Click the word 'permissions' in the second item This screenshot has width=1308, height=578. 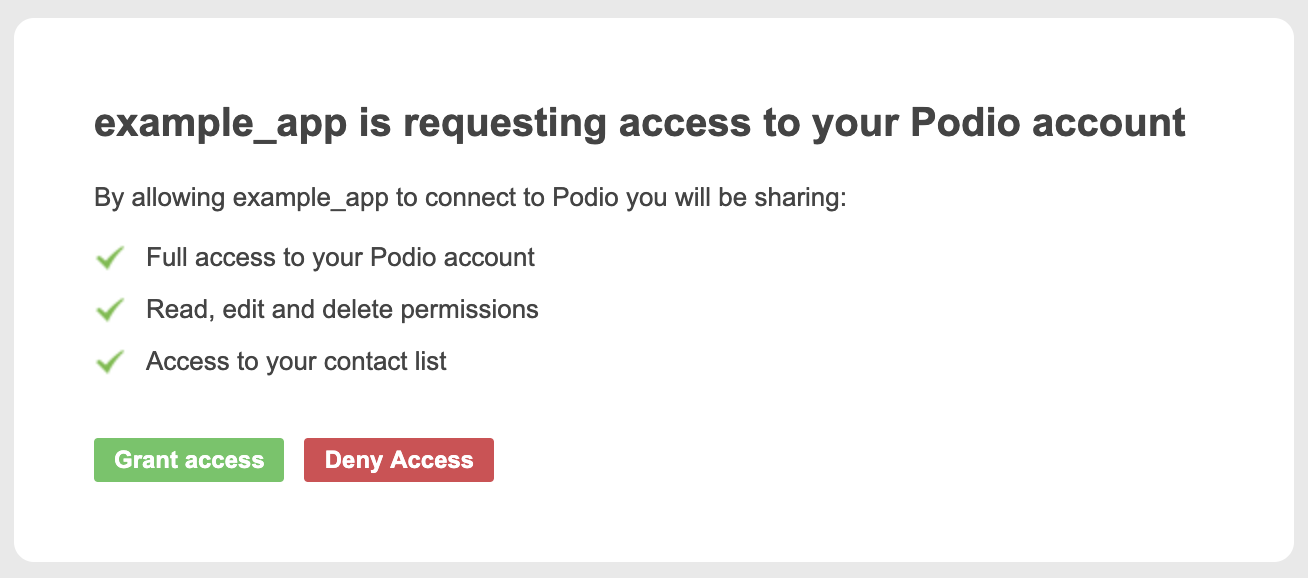click(469, 310)
